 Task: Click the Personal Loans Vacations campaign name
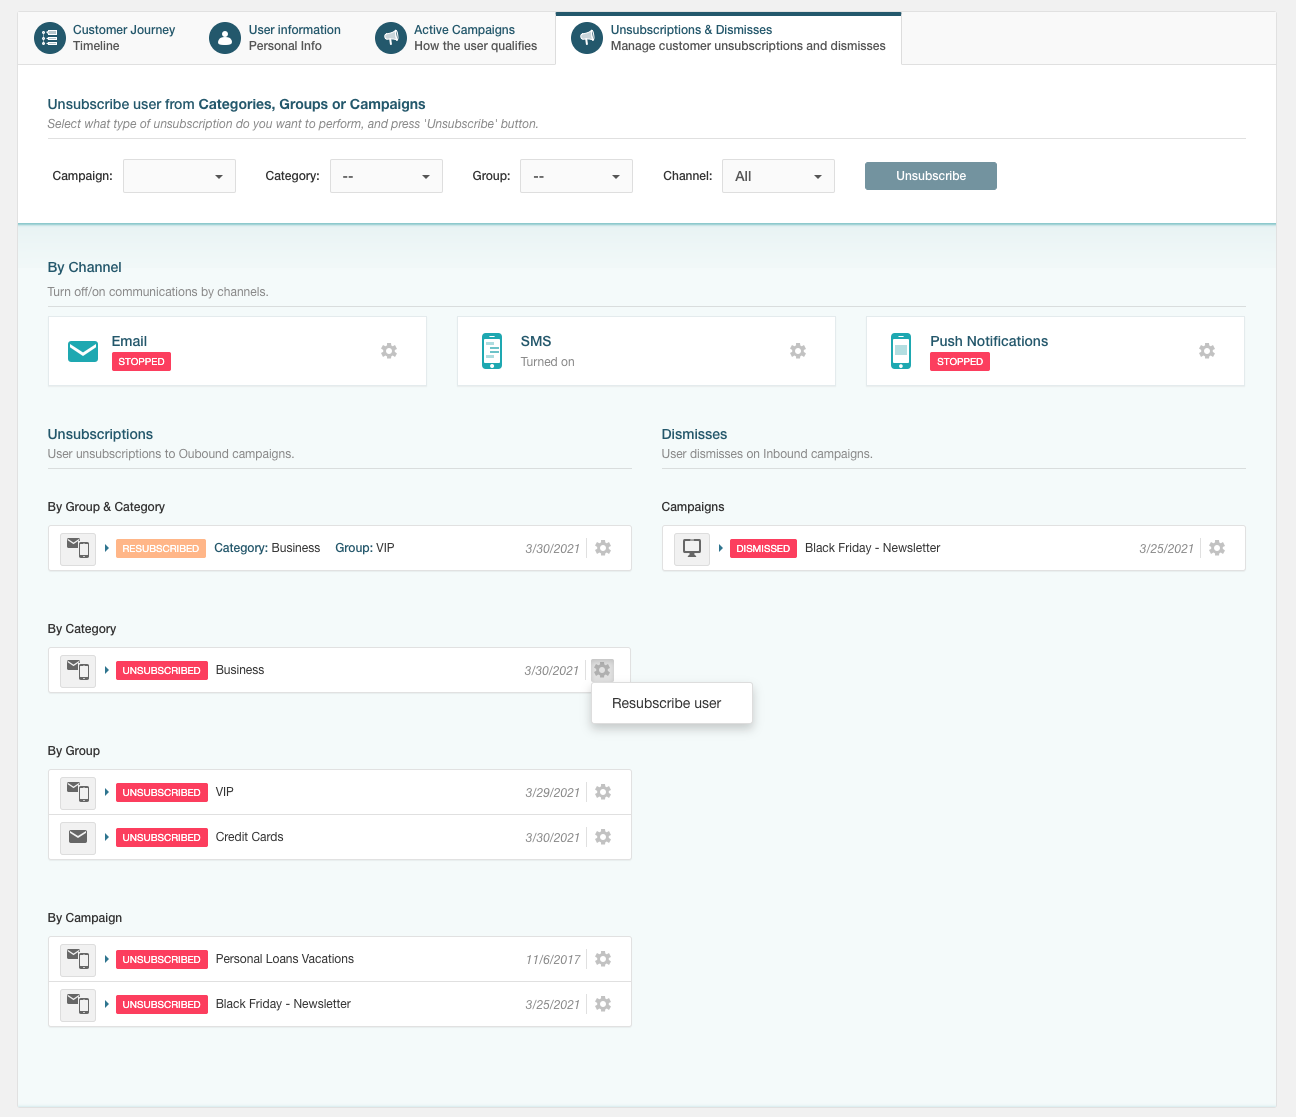click(285, 959)
